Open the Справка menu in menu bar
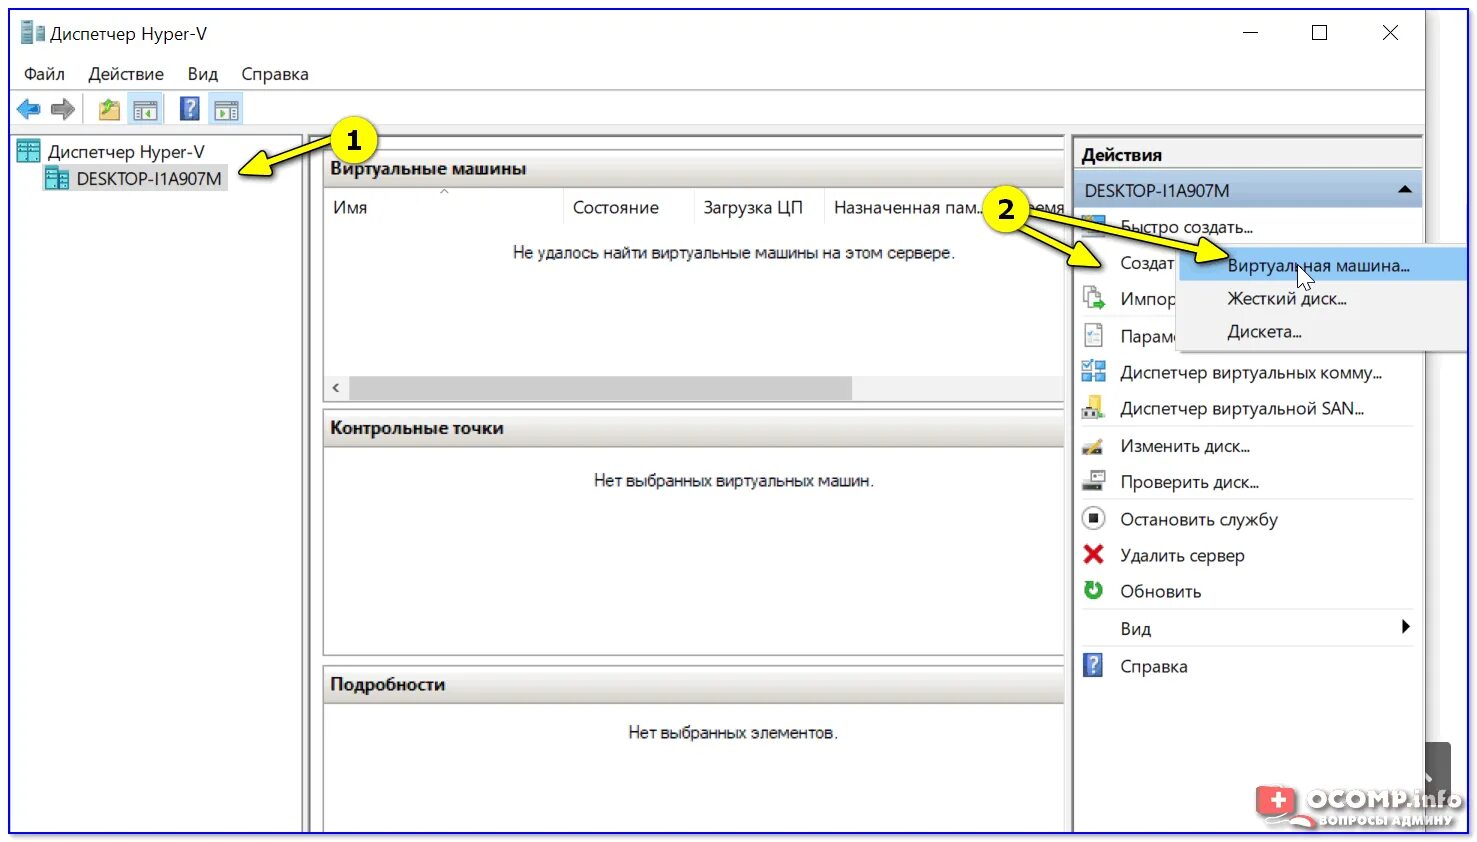 click(275, 74)
